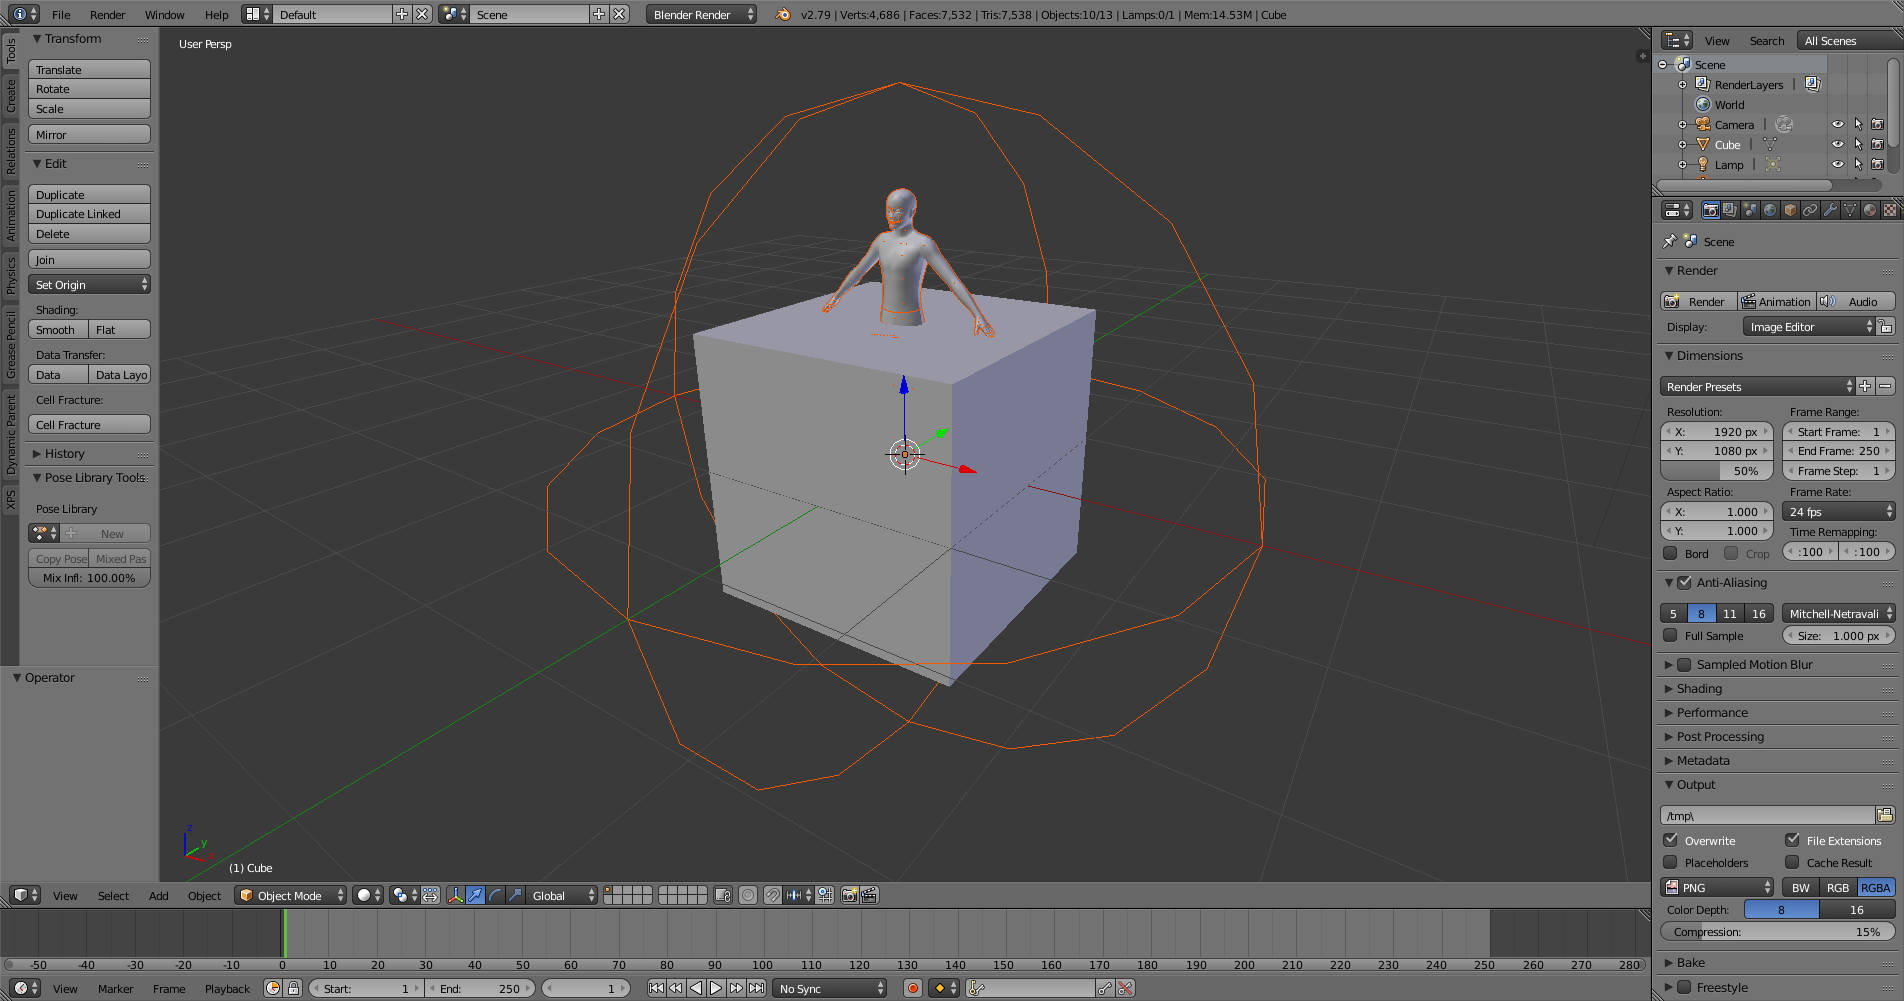1904x1001 pixels.
Task: Play the animation in reverse
Action: pyautogui.click(x=696, y=988)
